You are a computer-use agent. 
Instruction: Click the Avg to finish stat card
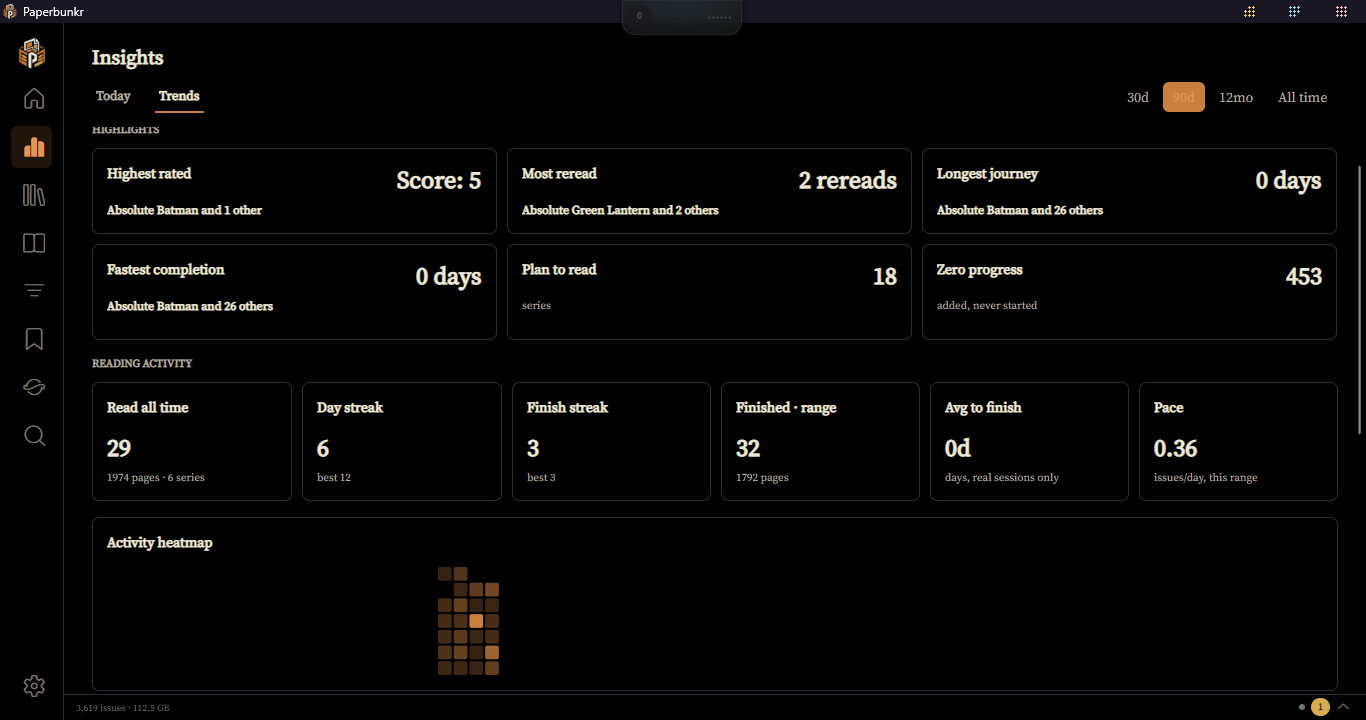(1029, 441)
